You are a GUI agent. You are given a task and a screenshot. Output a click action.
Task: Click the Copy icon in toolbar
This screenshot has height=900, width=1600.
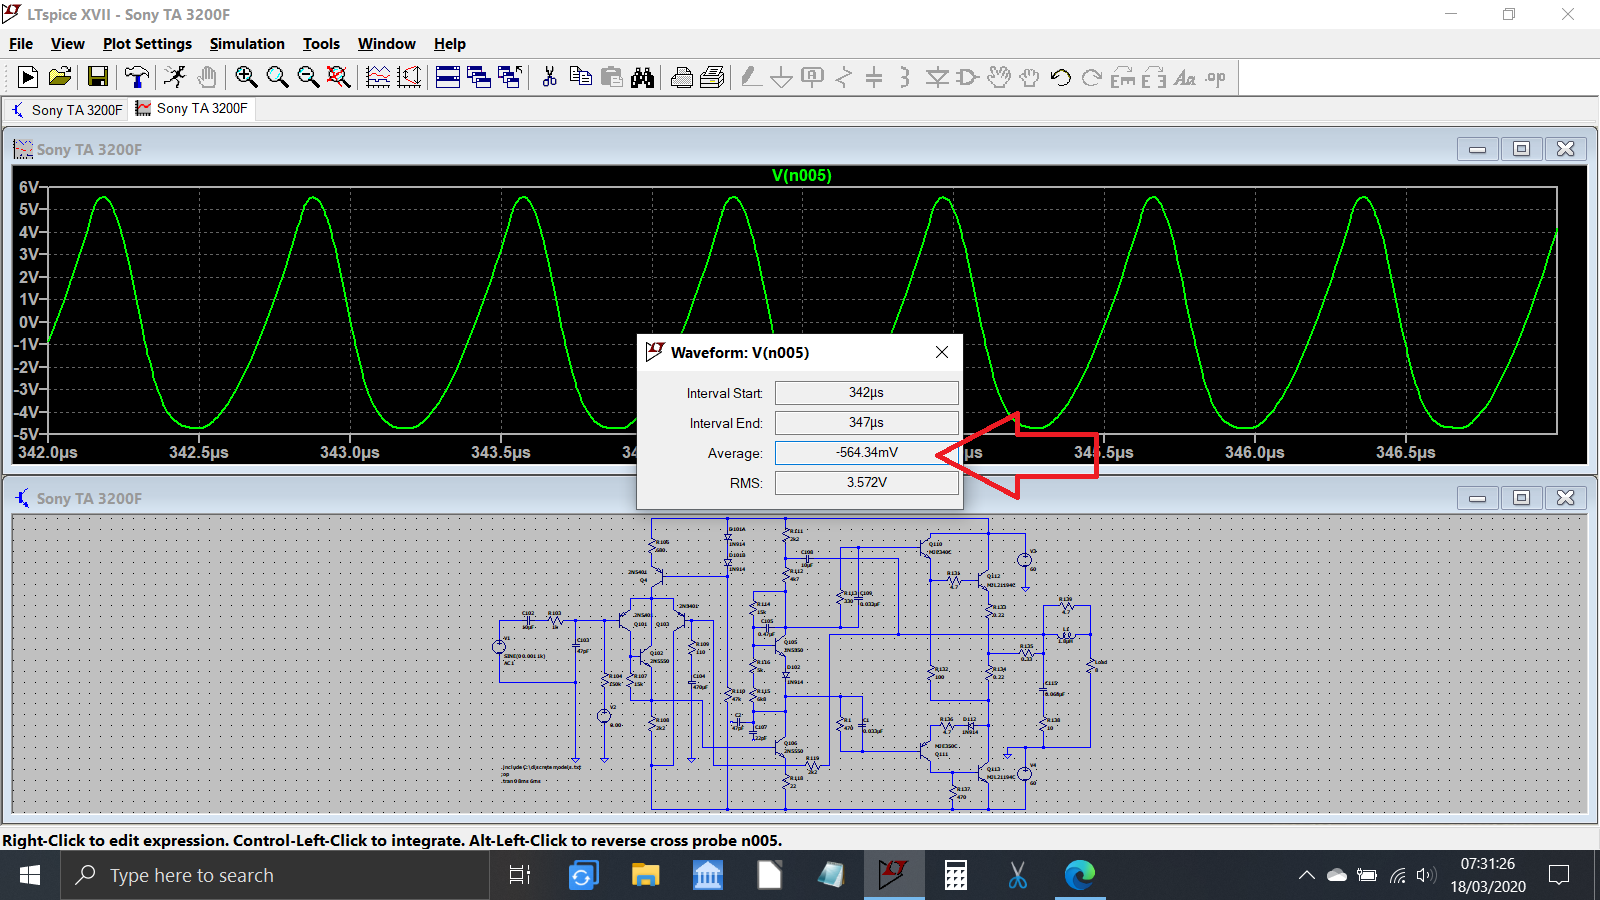pyautogui.click(x=580, y=77)
